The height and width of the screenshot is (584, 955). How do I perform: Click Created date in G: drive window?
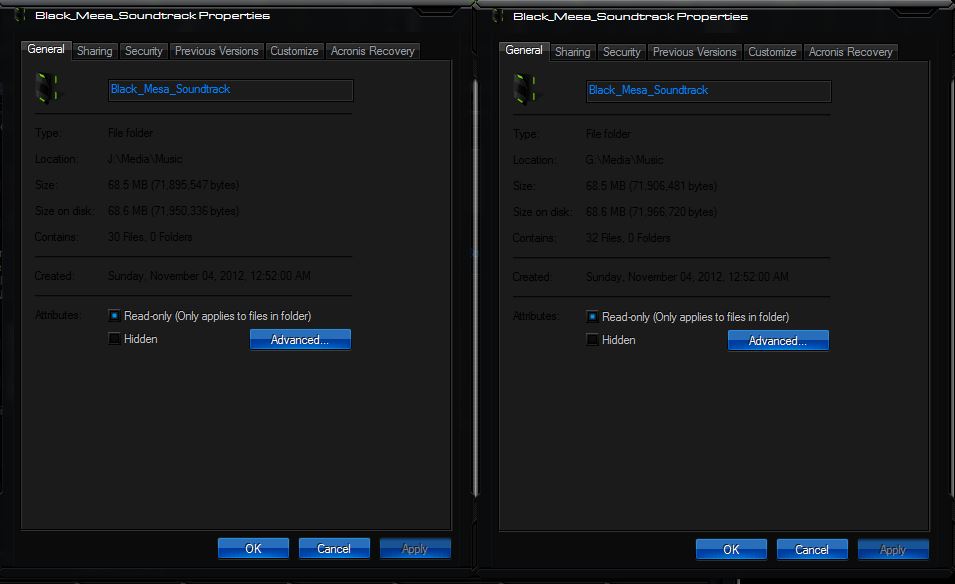pos(687,277)
